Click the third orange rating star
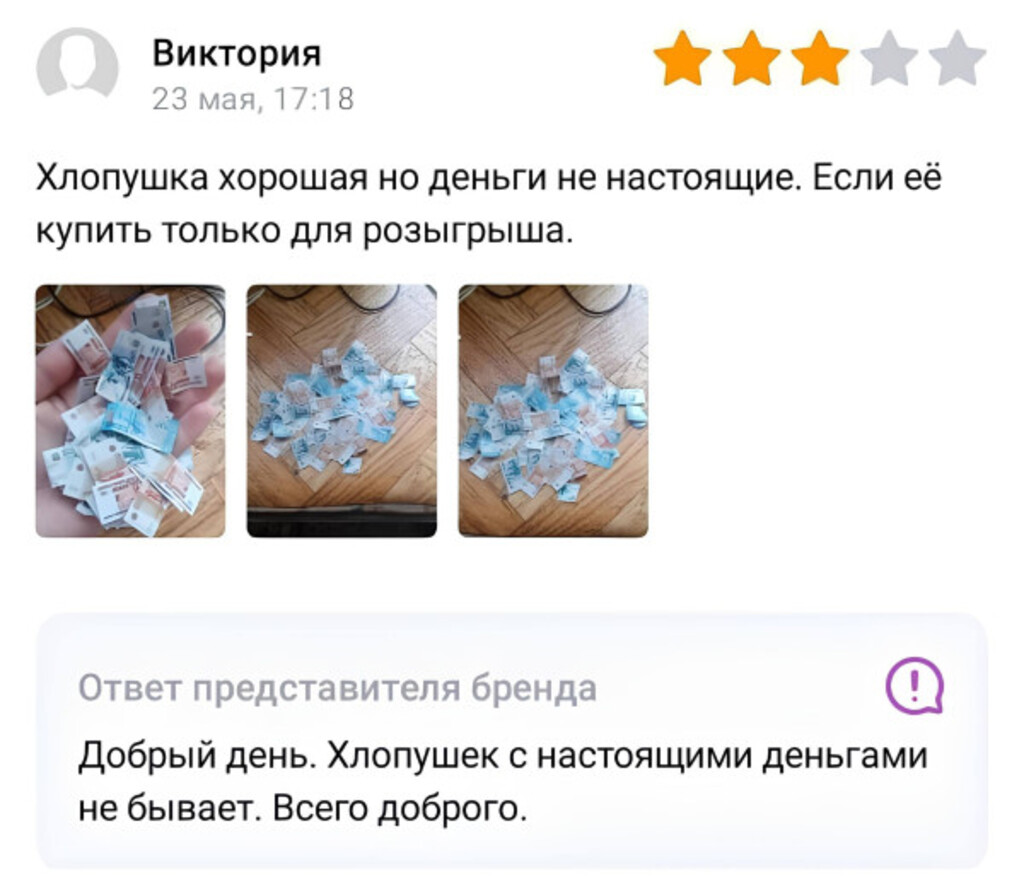The height and width of the screenshot is (889, 1024). [820, 58]
